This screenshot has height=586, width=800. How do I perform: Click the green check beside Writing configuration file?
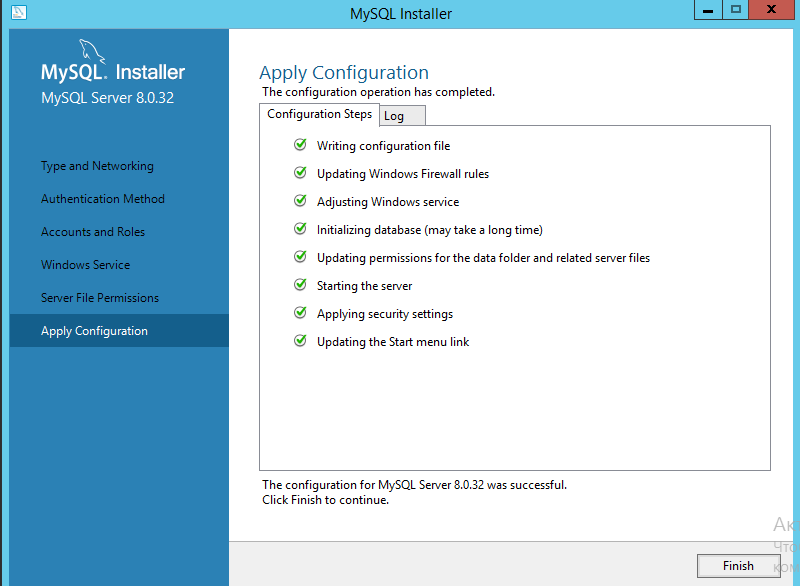tap(301, 145)
